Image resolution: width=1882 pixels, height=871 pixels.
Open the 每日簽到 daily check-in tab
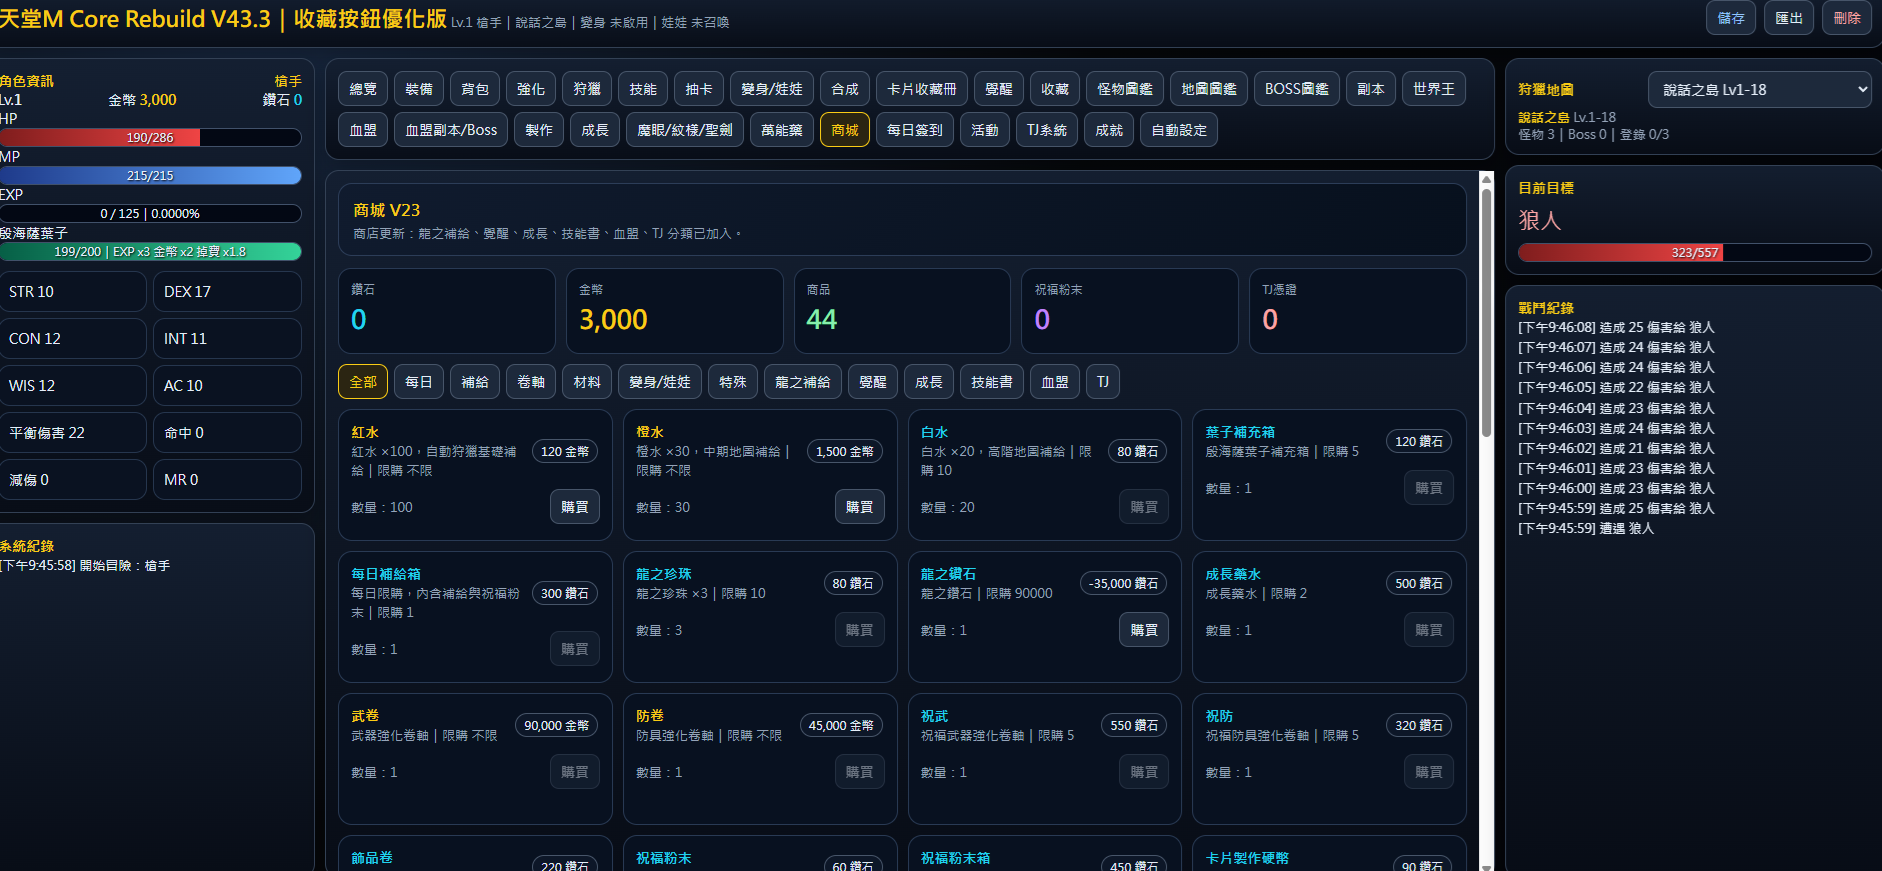tap(915, 130)
